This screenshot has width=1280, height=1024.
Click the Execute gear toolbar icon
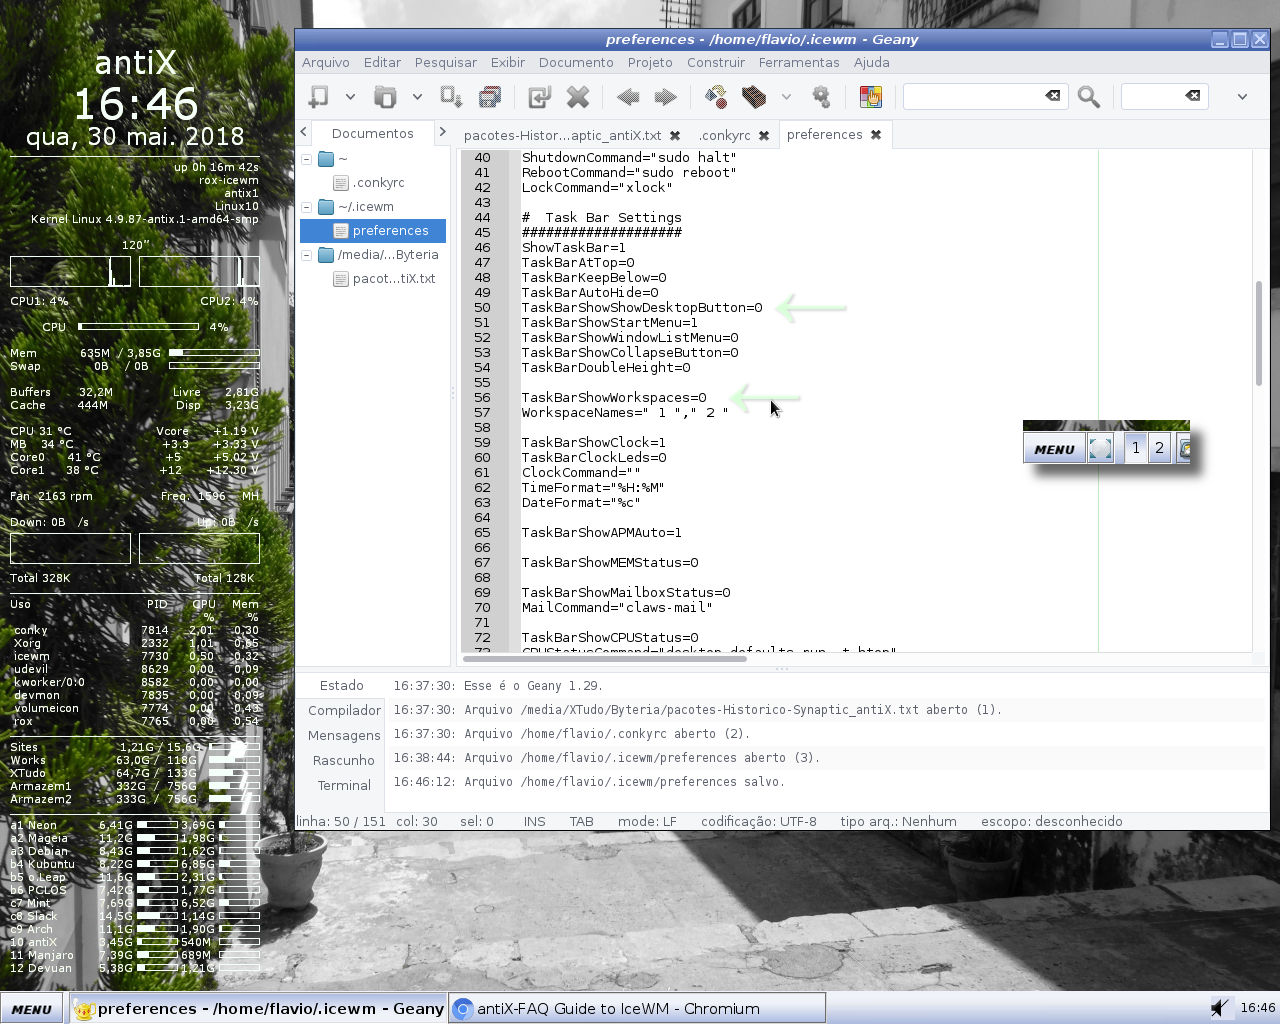tap(821, 97)
